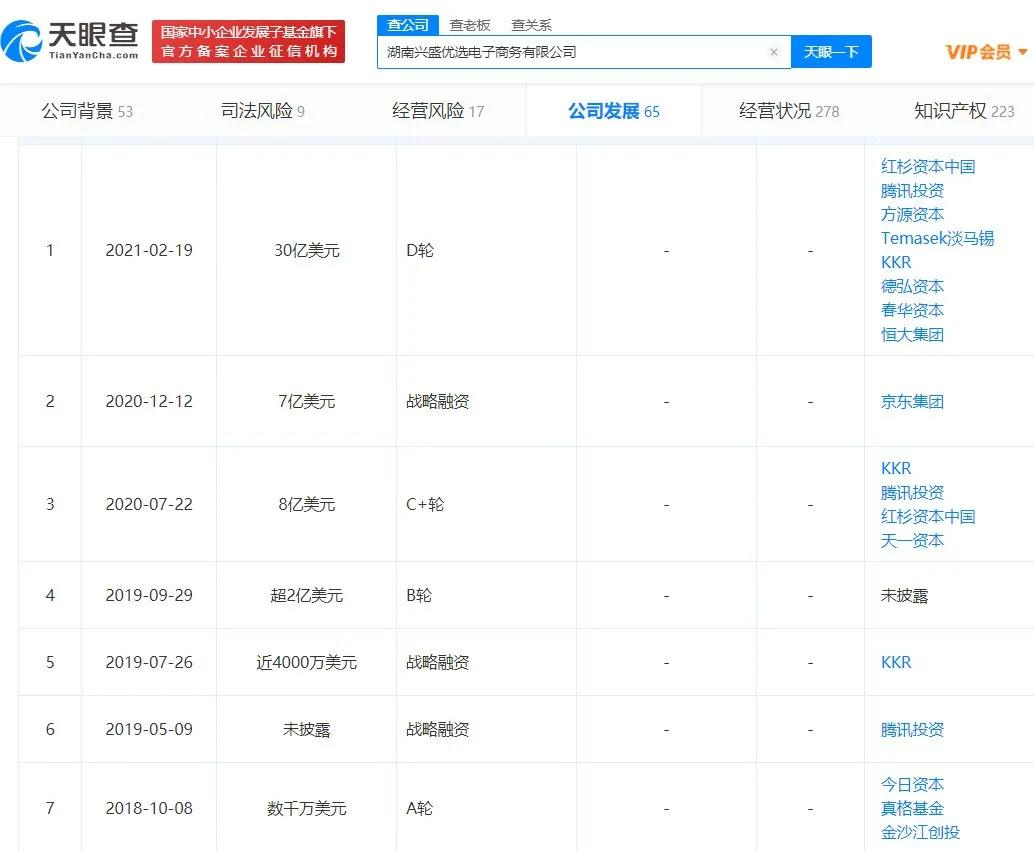Open 红杉资本中国 link in C+轮 row
The height and width of the screenshot is (851, 1034).
point(928,517)
